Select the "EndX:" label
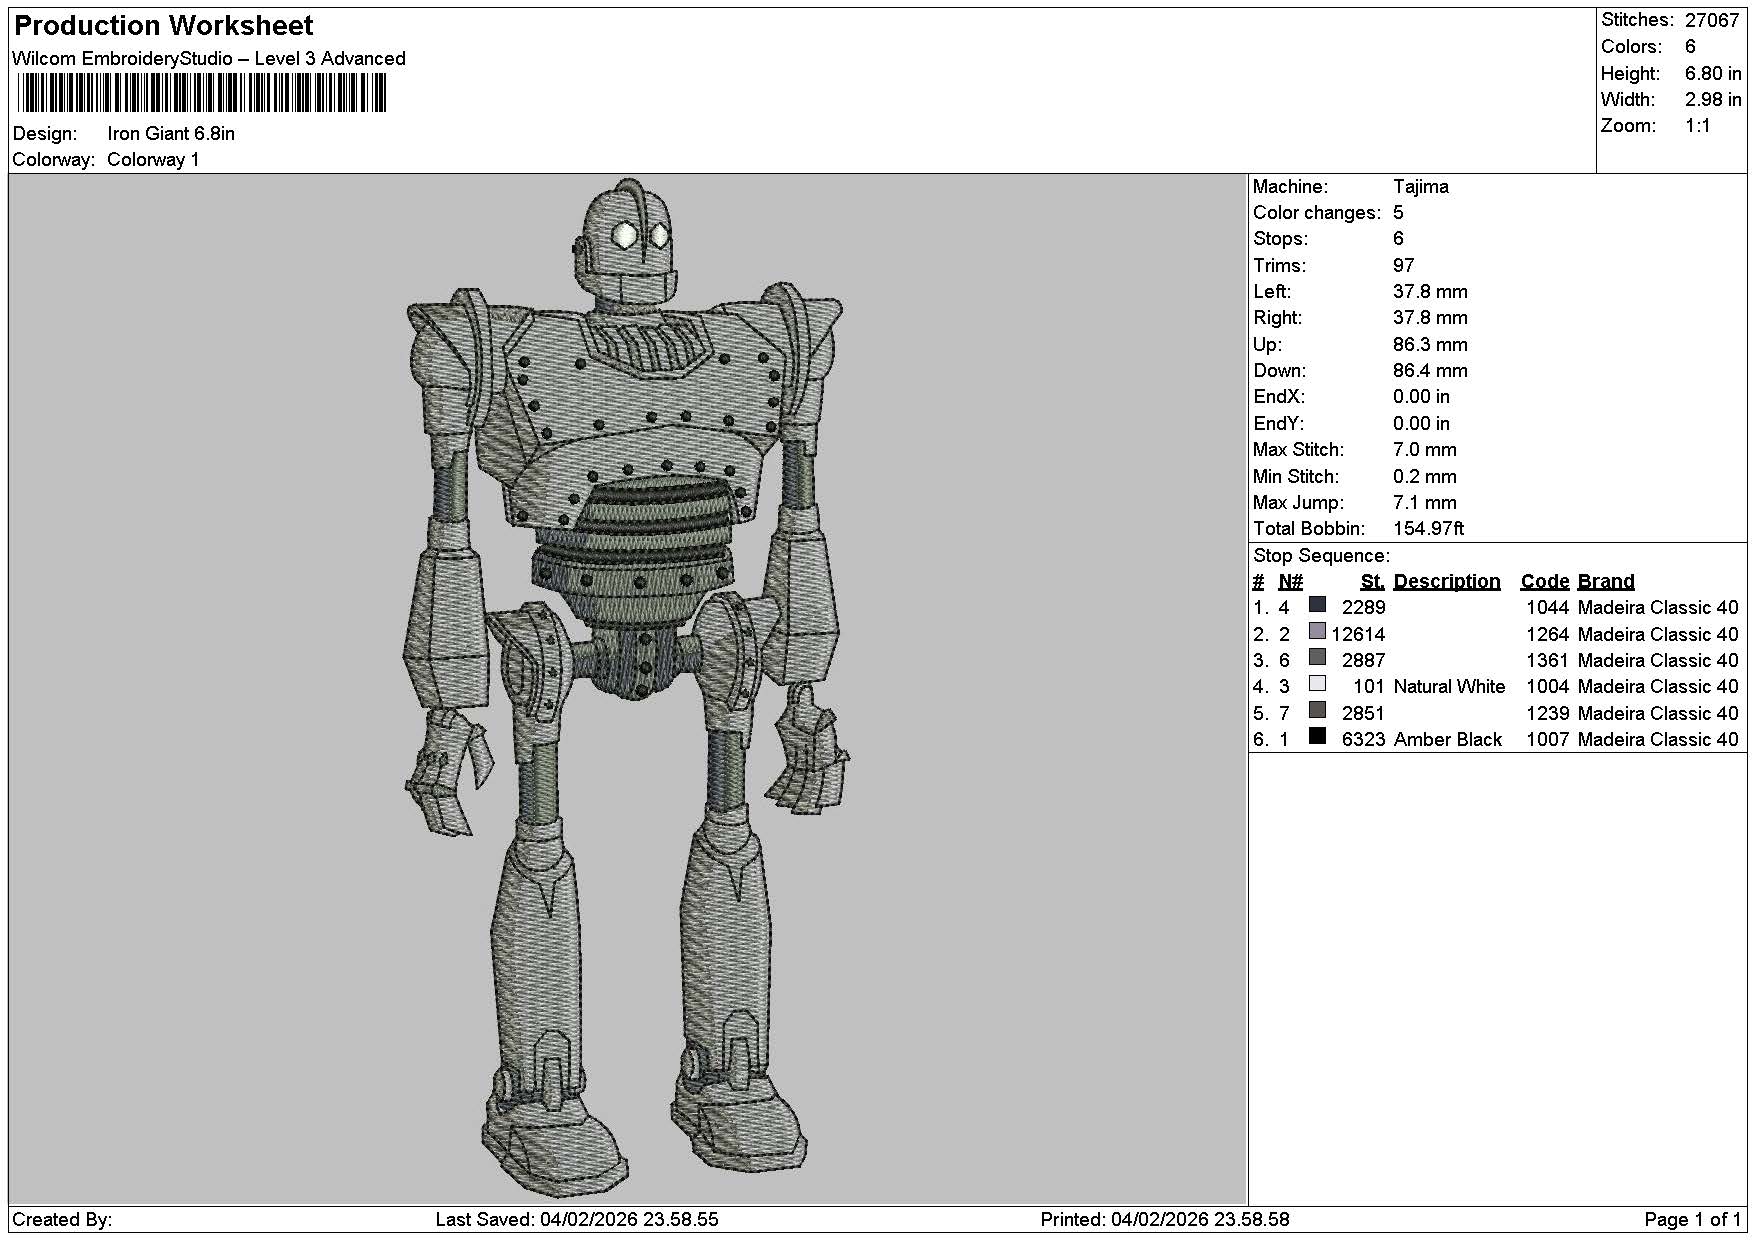 click(1279, 397)
